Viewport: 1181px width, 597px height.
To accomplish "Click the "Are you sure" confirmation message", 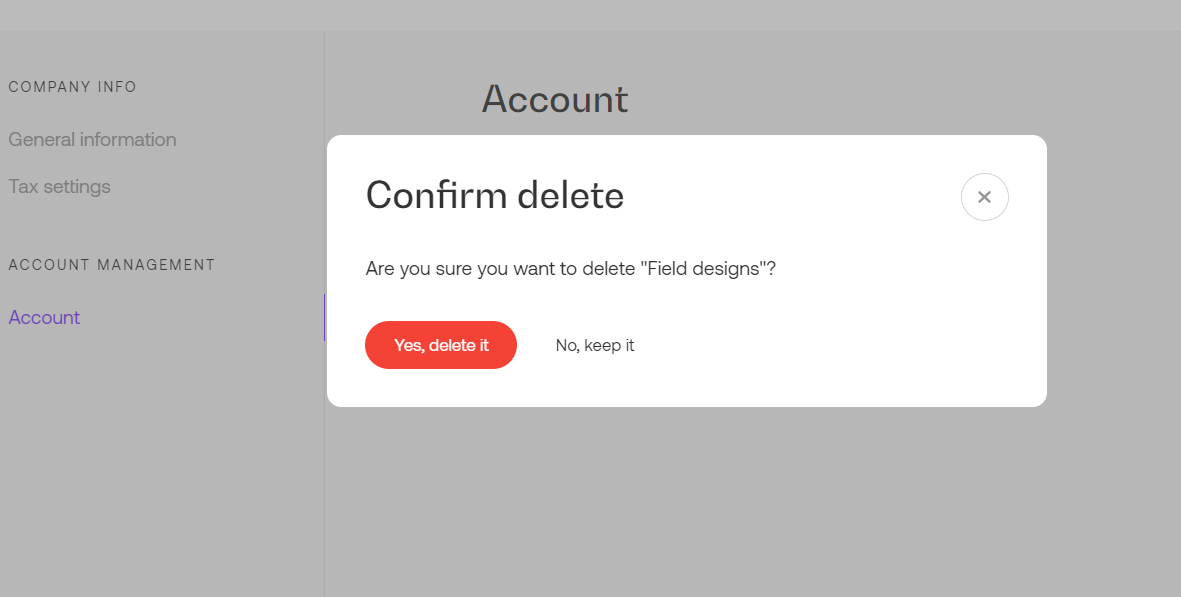I will (x=571, y=269).
